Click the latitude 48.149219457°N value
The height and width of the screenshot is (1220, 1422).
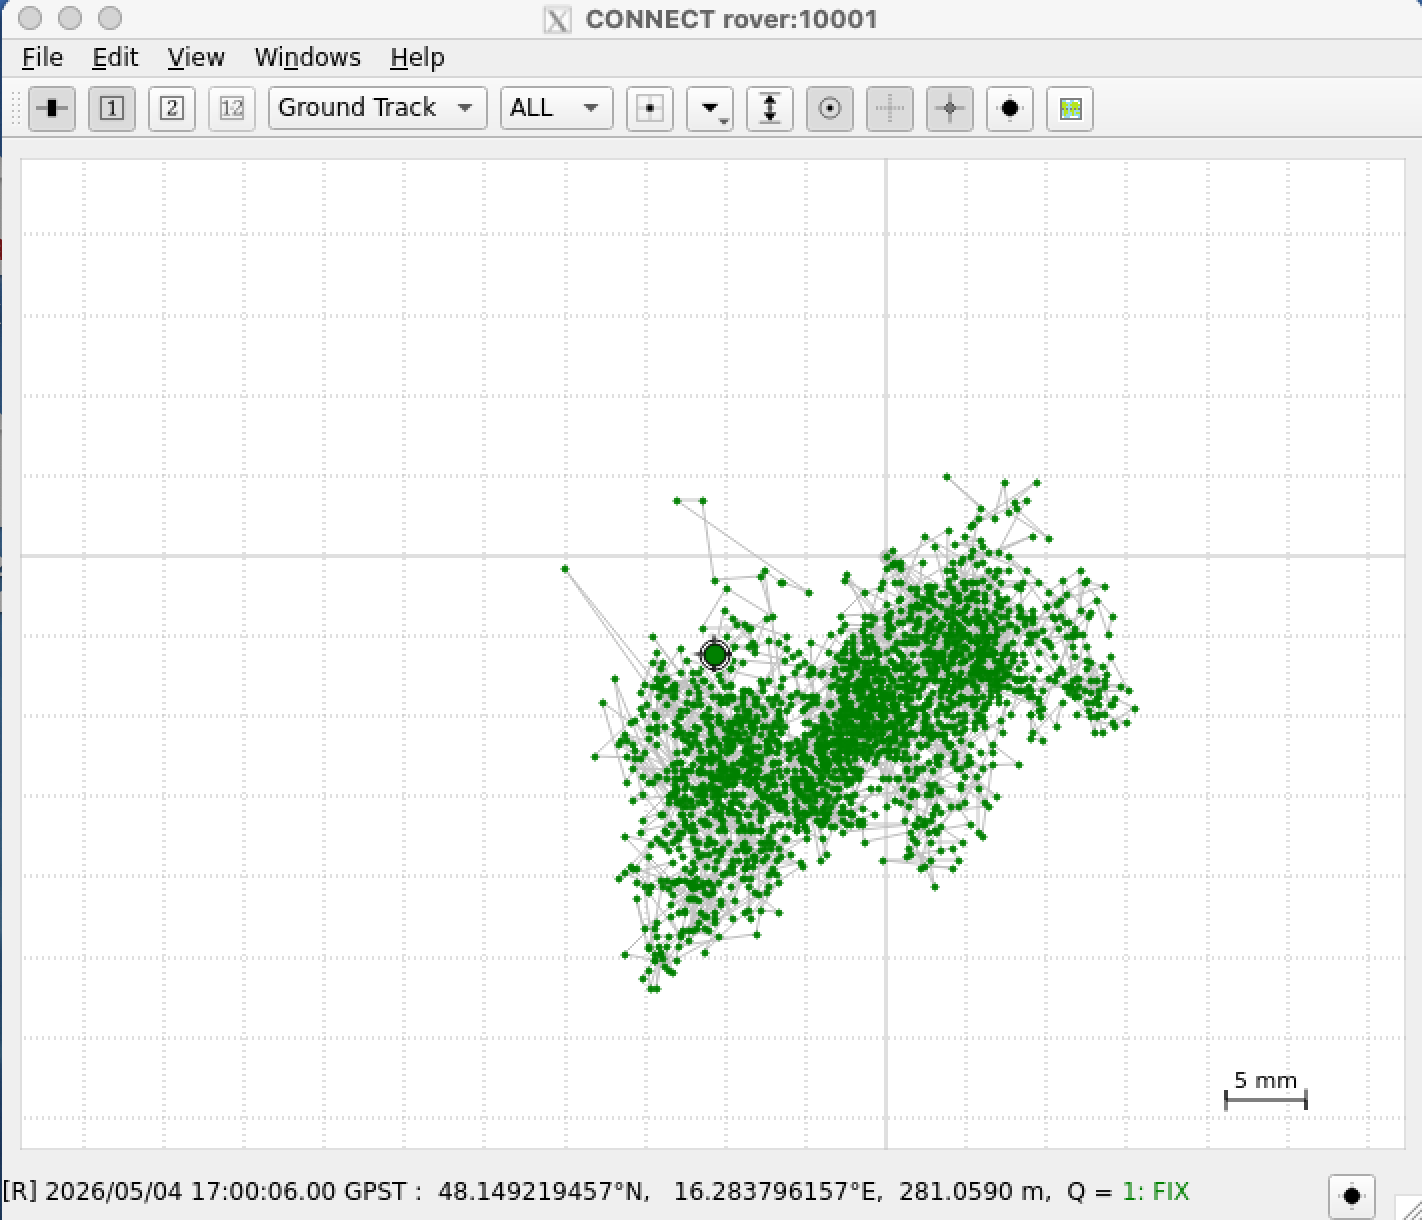(x=544, y=1192)
